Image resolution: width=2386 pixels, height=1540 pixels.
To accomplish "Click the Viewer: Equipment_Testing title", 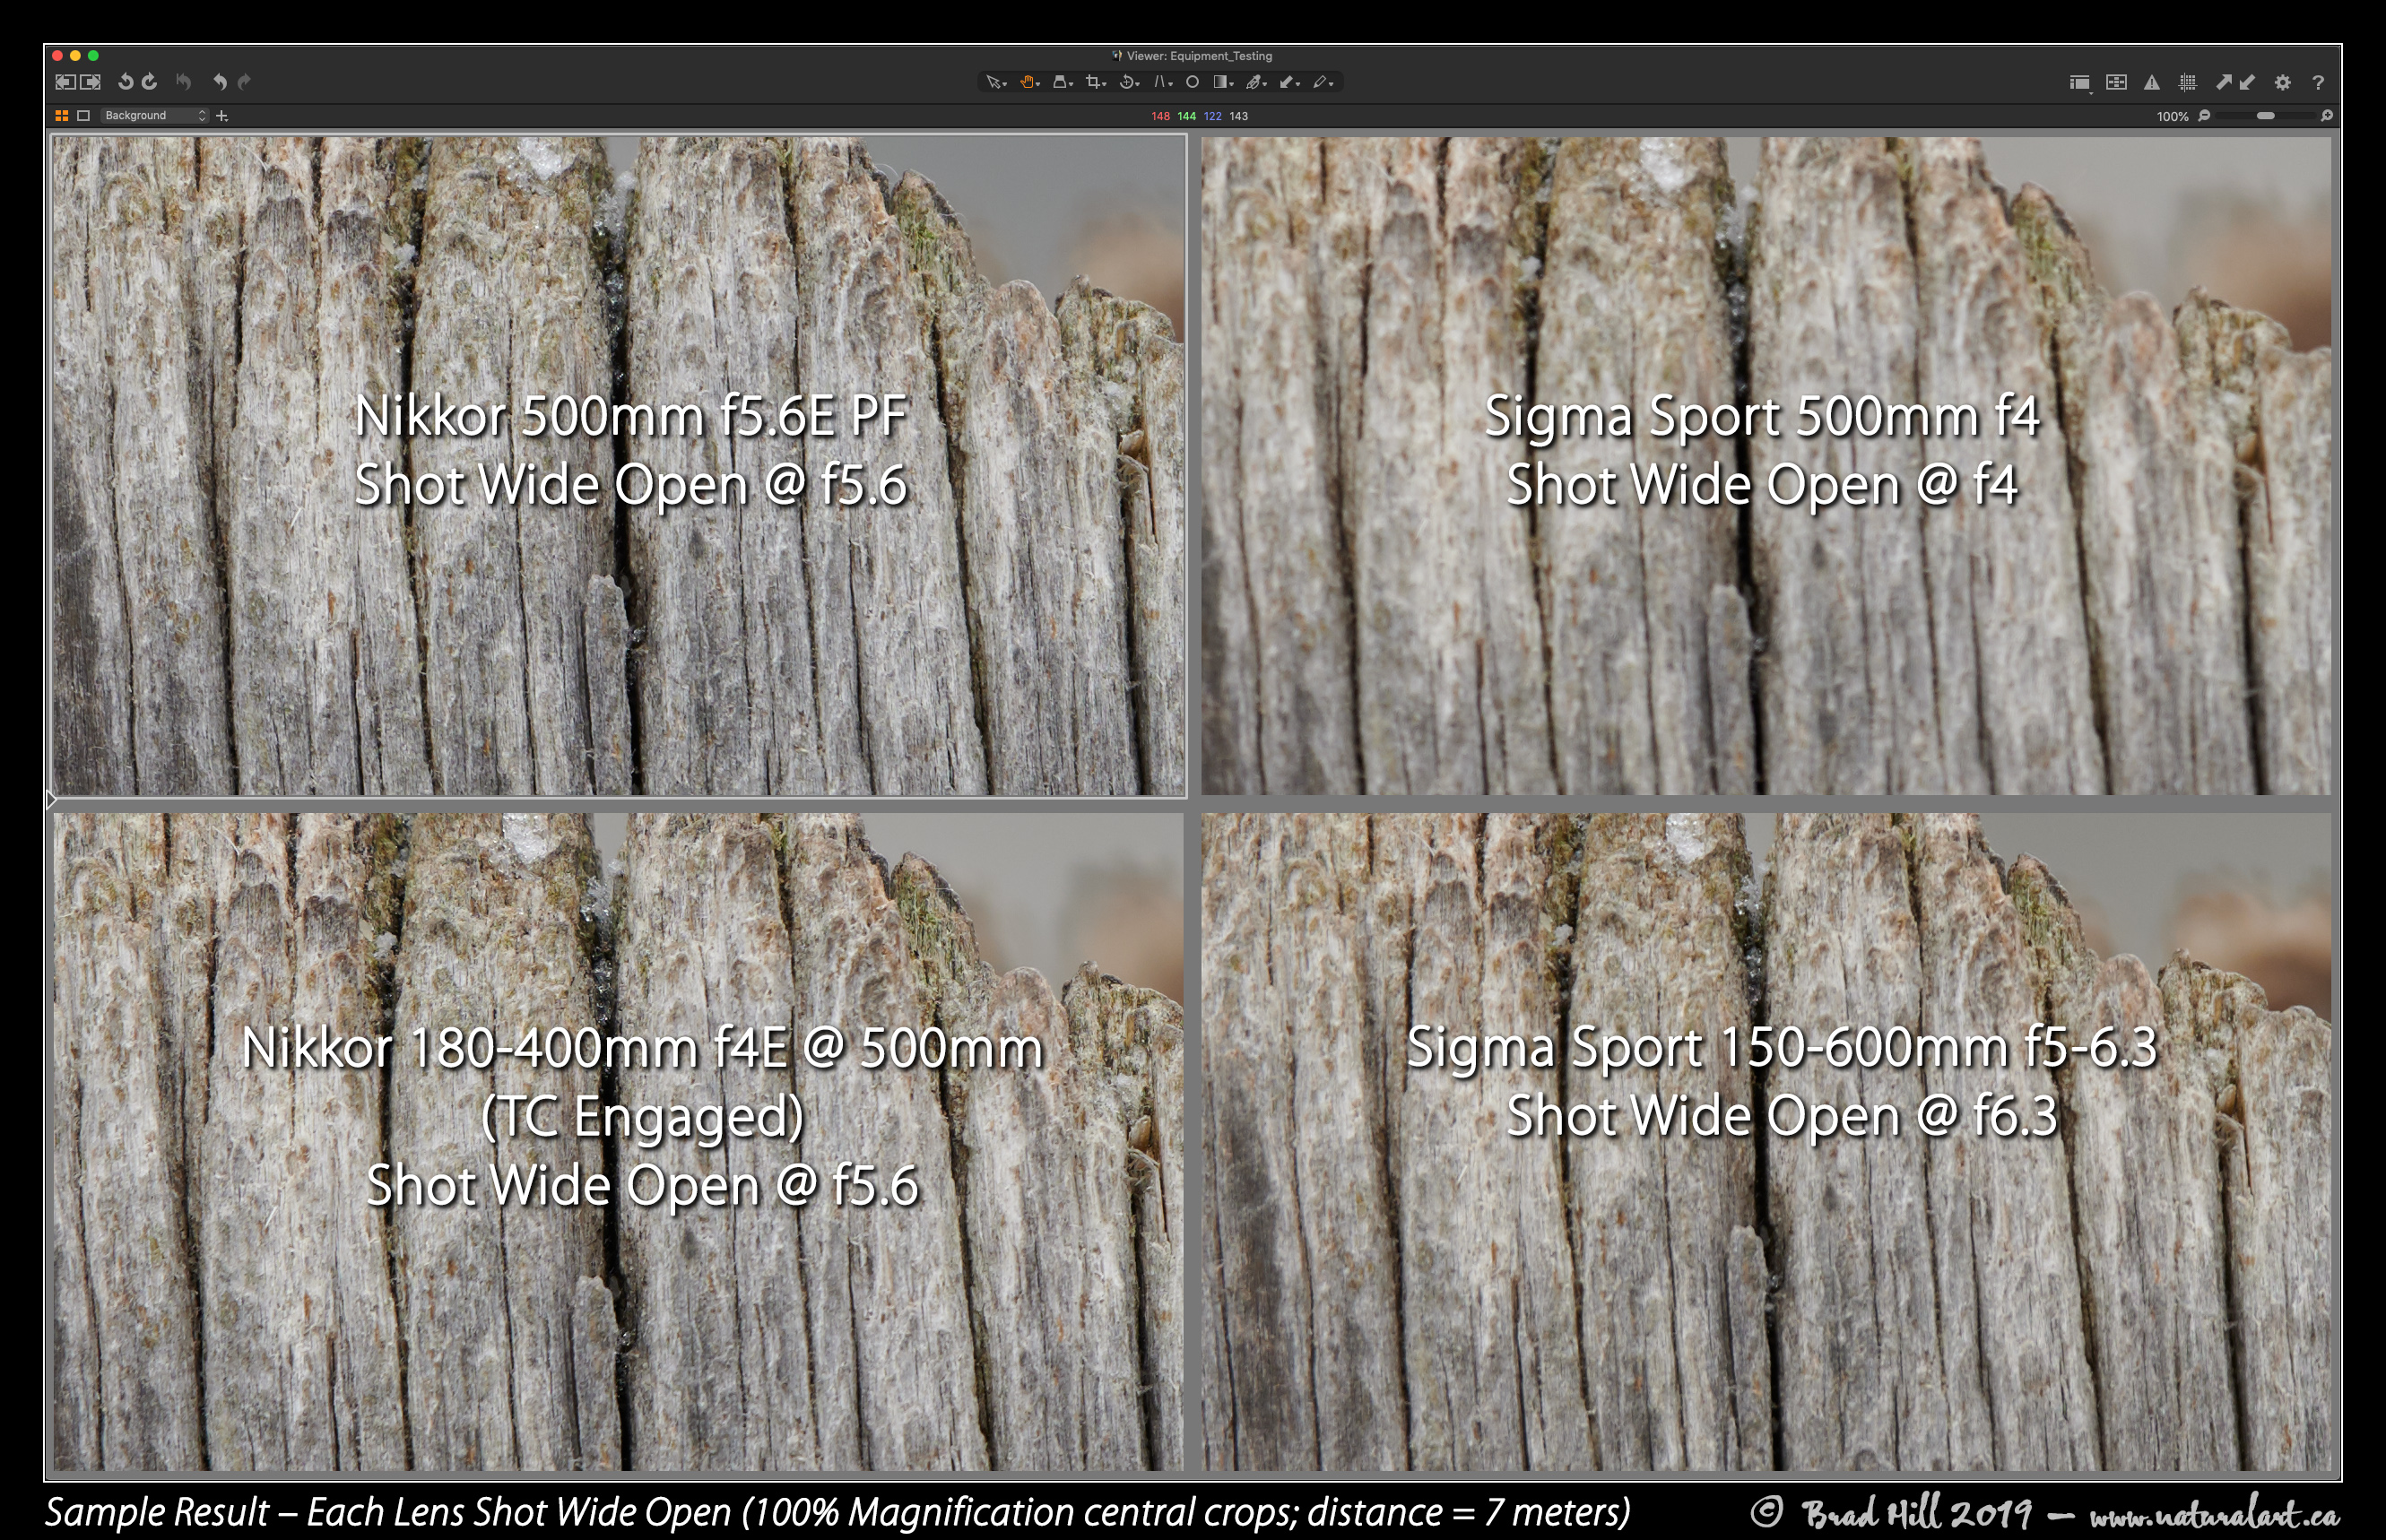I will pyautogui.click(x=1199, y=56).
